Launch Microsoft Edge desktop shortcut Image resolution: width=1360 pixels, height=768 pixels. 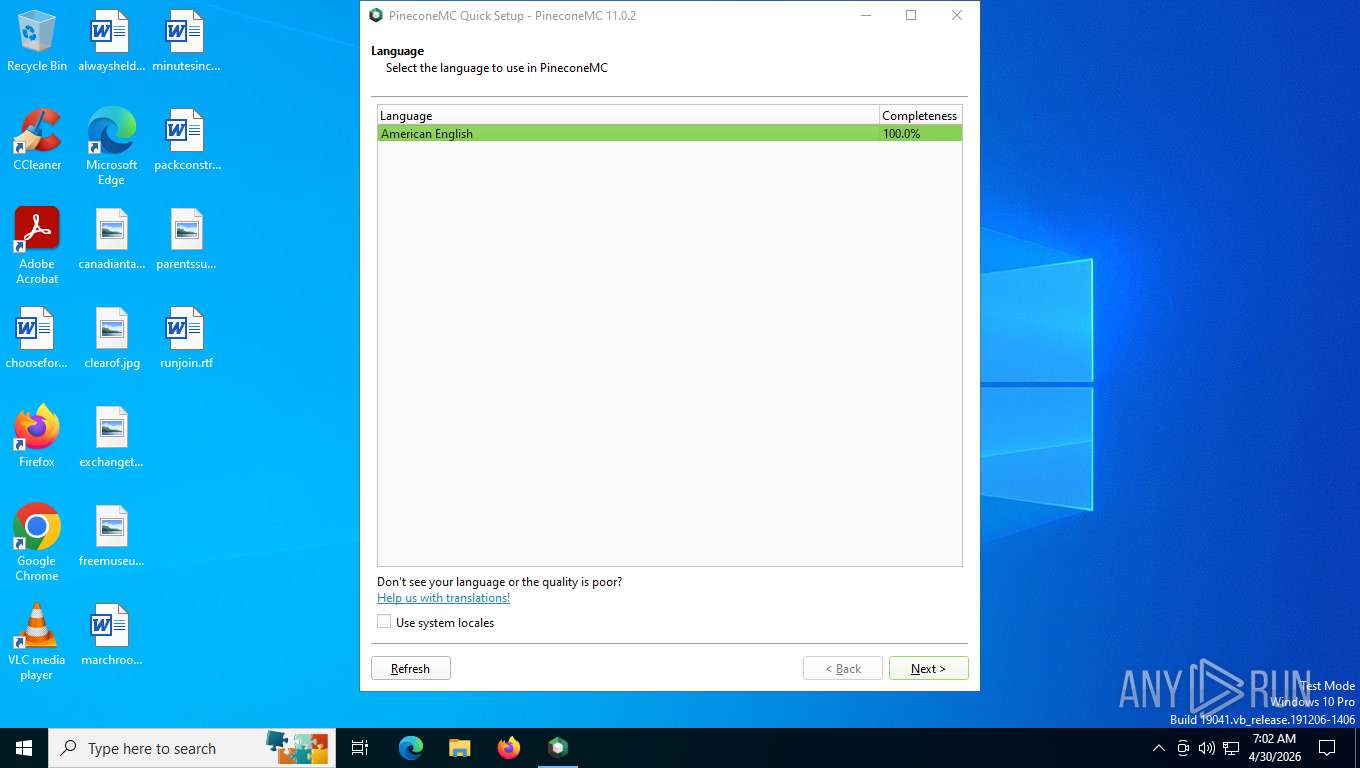tap(111, 147)
